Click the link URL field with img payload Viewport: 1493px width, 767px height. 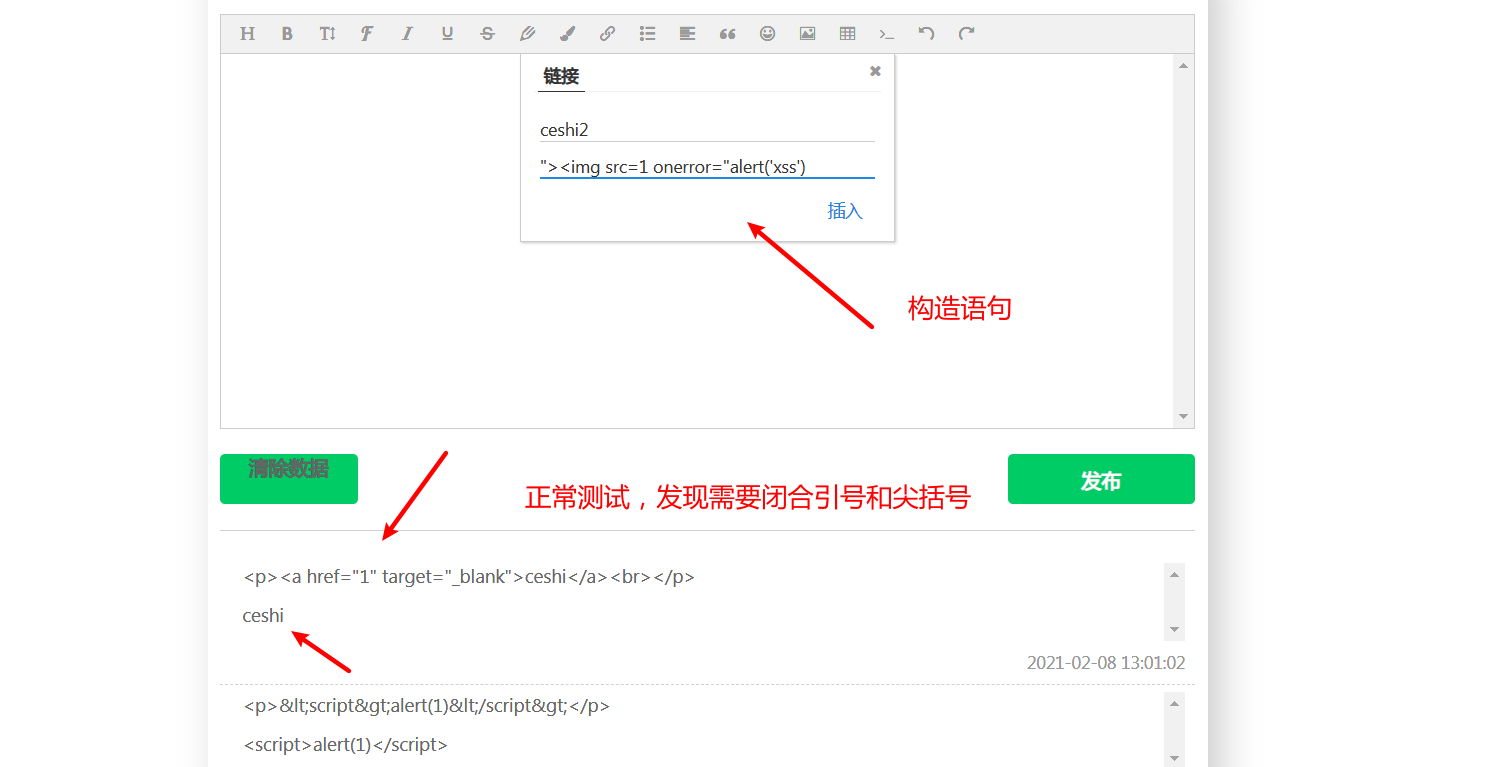click(x=707, y=167)
